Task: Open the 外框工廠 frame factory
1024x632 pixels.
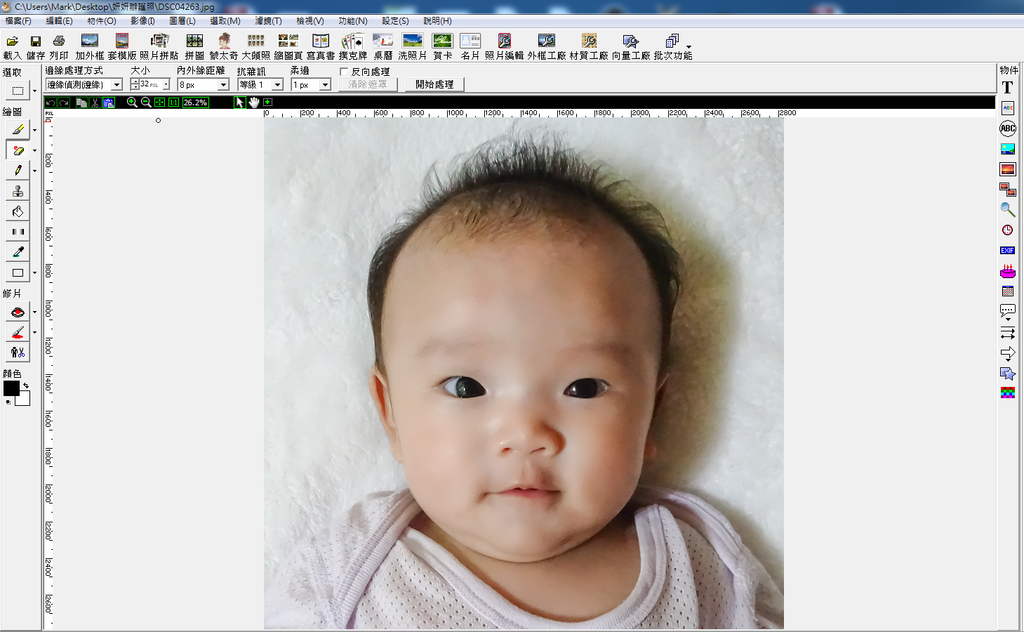Action: [x=547, y=47]
